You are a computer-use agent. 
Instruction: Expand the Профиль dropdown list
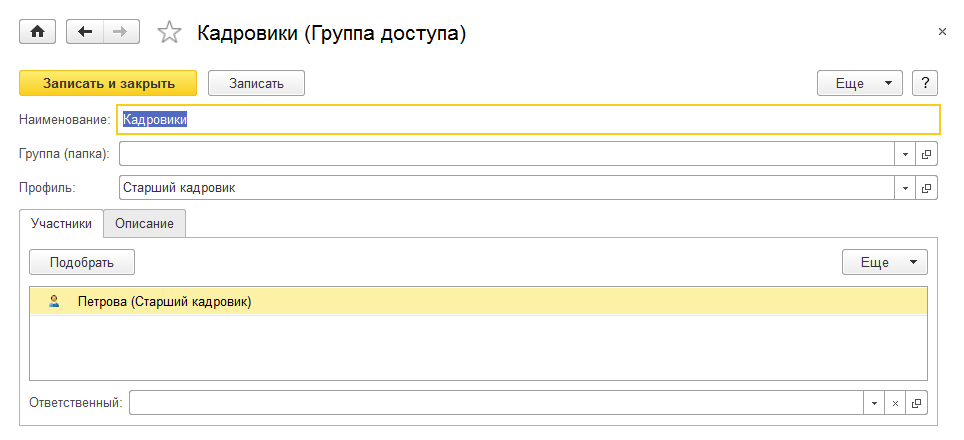pyautogui.click(x=905, y=187)
